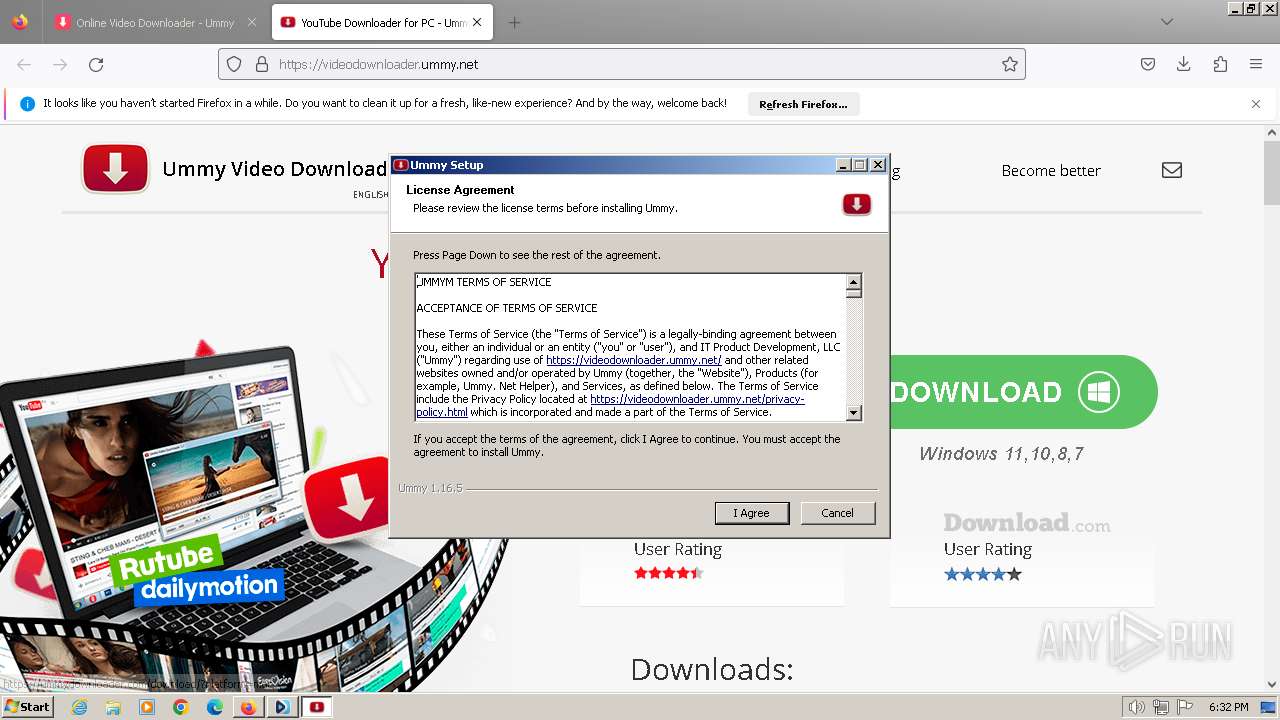Open the privacy policy link in license text
Screen dimensions: 1280x720
610,405
